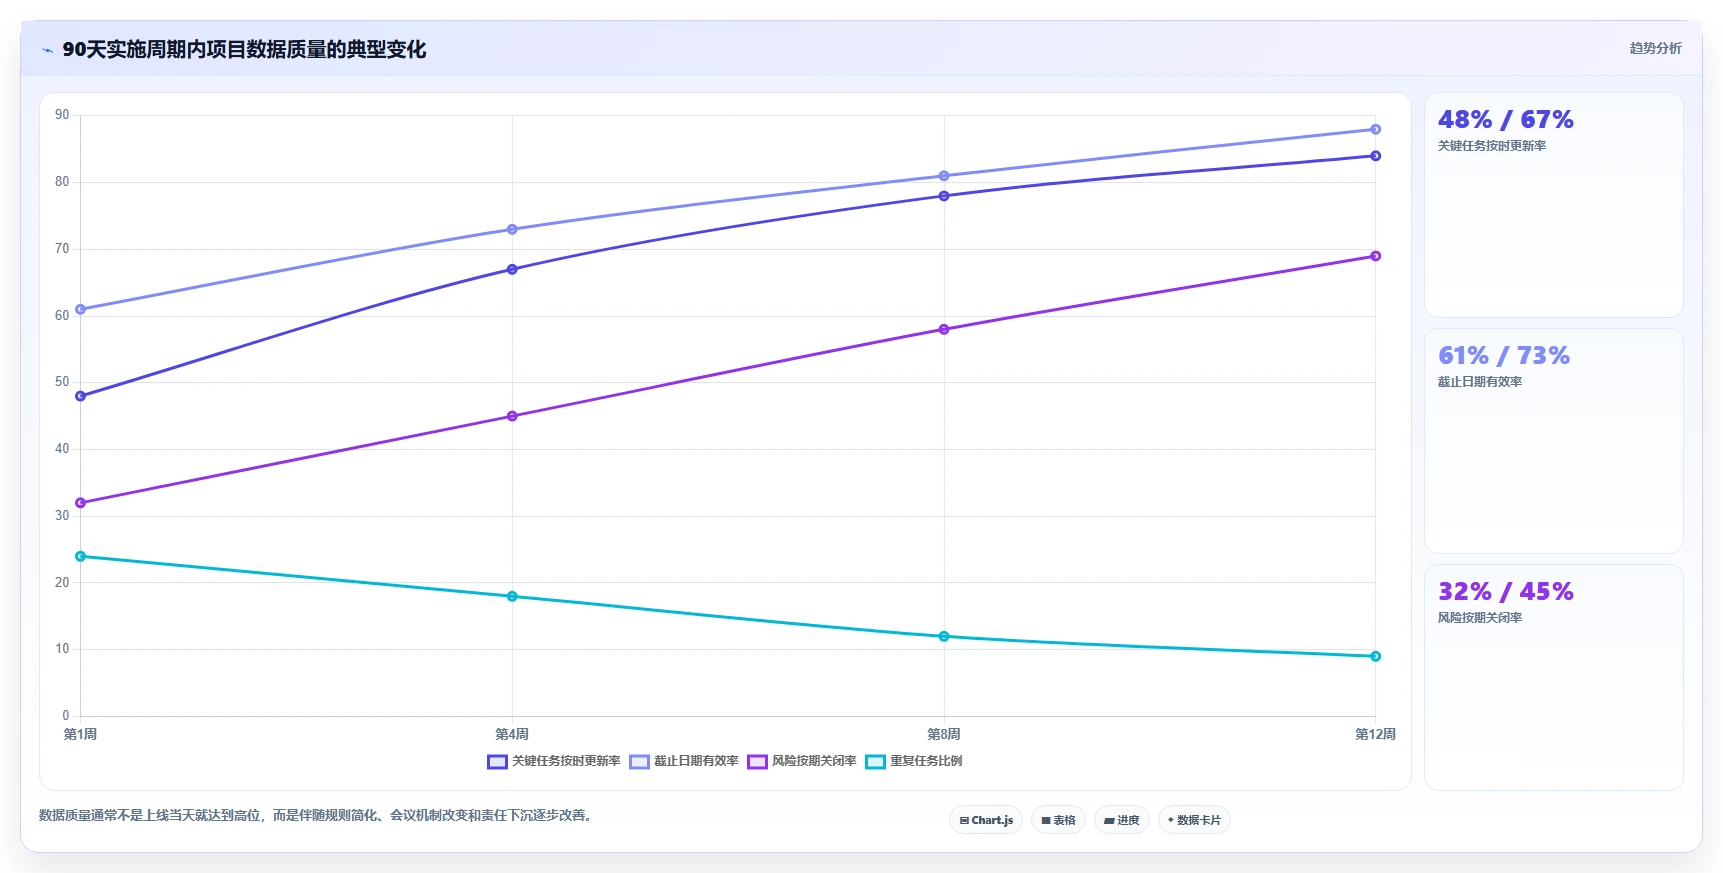
Task: Click the 第4周 point on 截止日期有效率 line
Action: [x=512, y=229]
